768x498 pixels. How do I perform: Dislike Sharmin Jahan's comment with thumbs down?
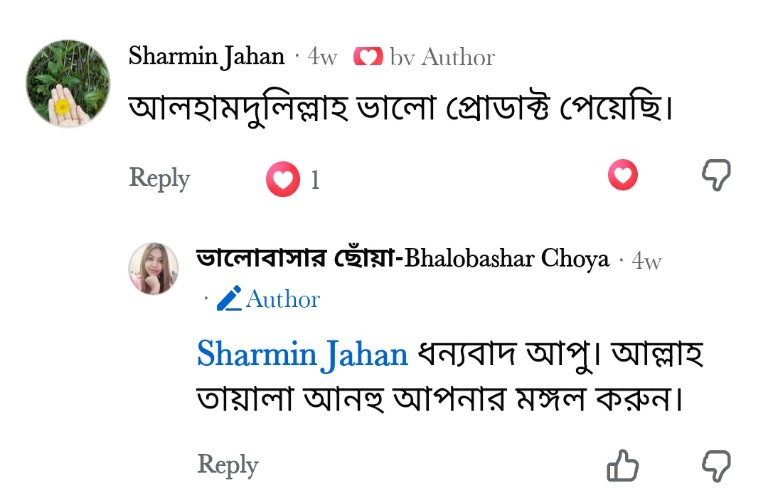pos(716,174)
